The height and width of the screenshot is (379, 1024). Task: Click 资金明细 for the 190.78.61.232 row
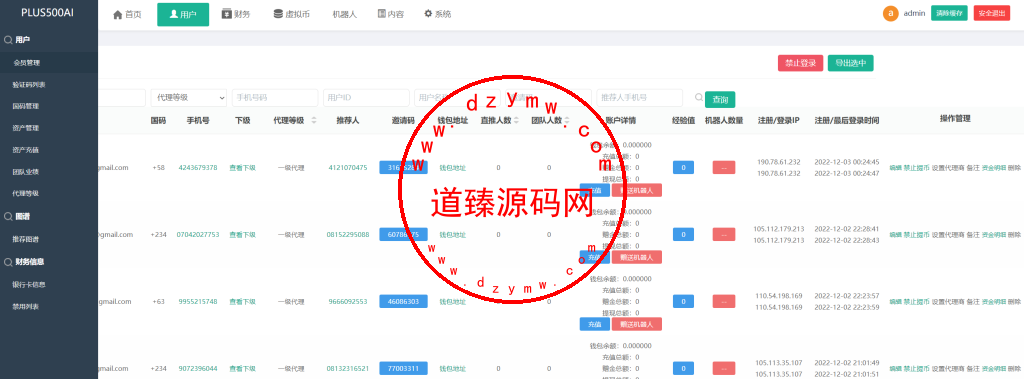point(993,168)
